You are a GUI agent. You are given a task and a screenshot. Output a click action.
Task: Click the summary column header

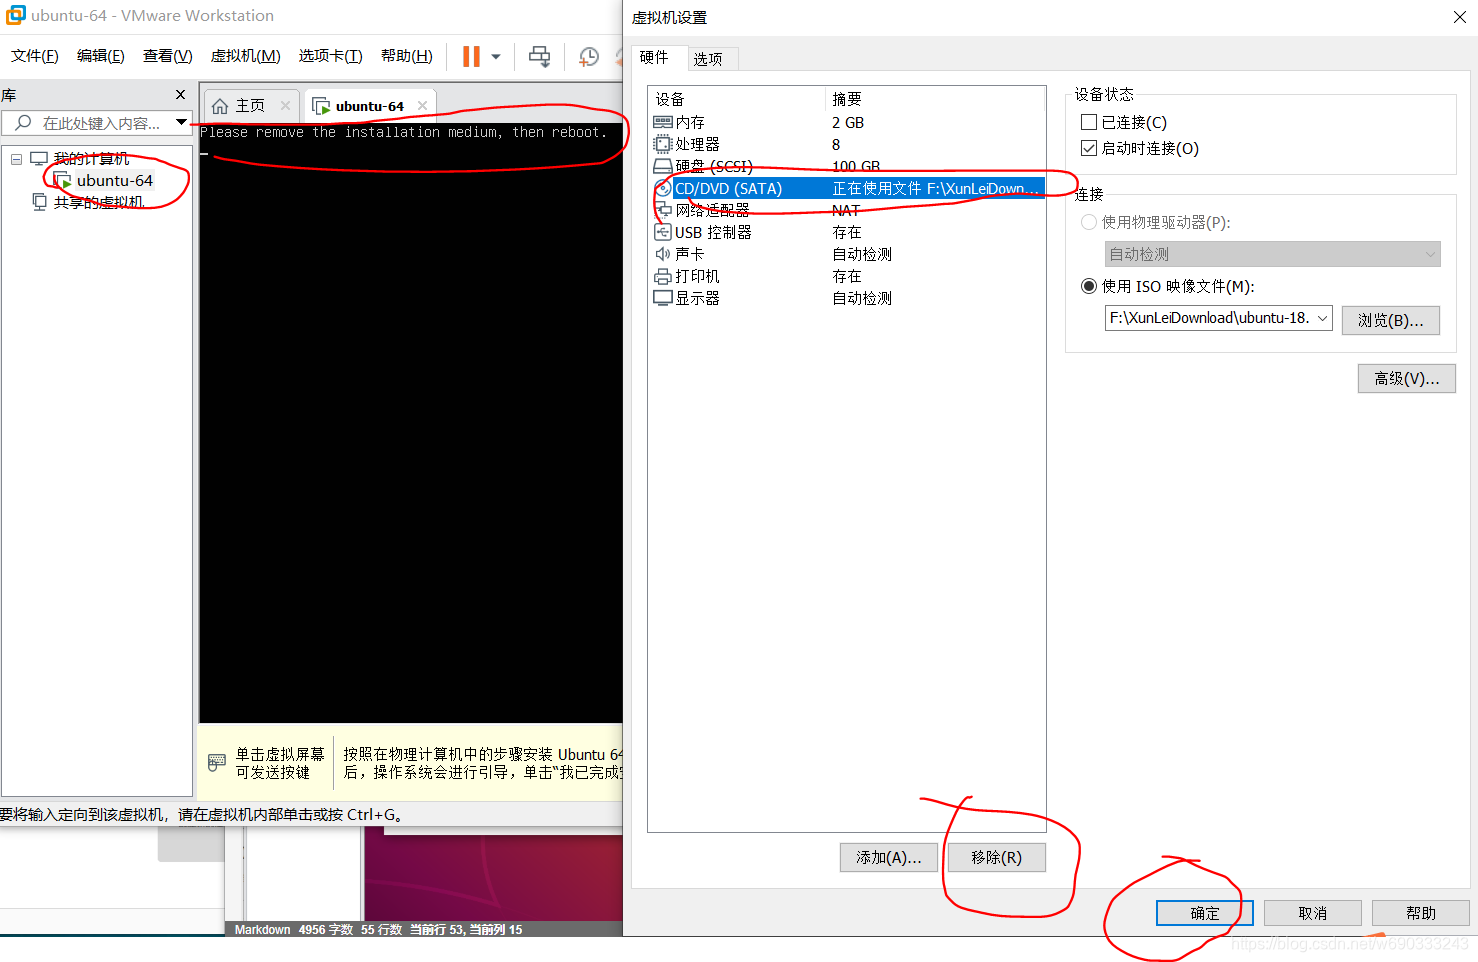[936, 99]
